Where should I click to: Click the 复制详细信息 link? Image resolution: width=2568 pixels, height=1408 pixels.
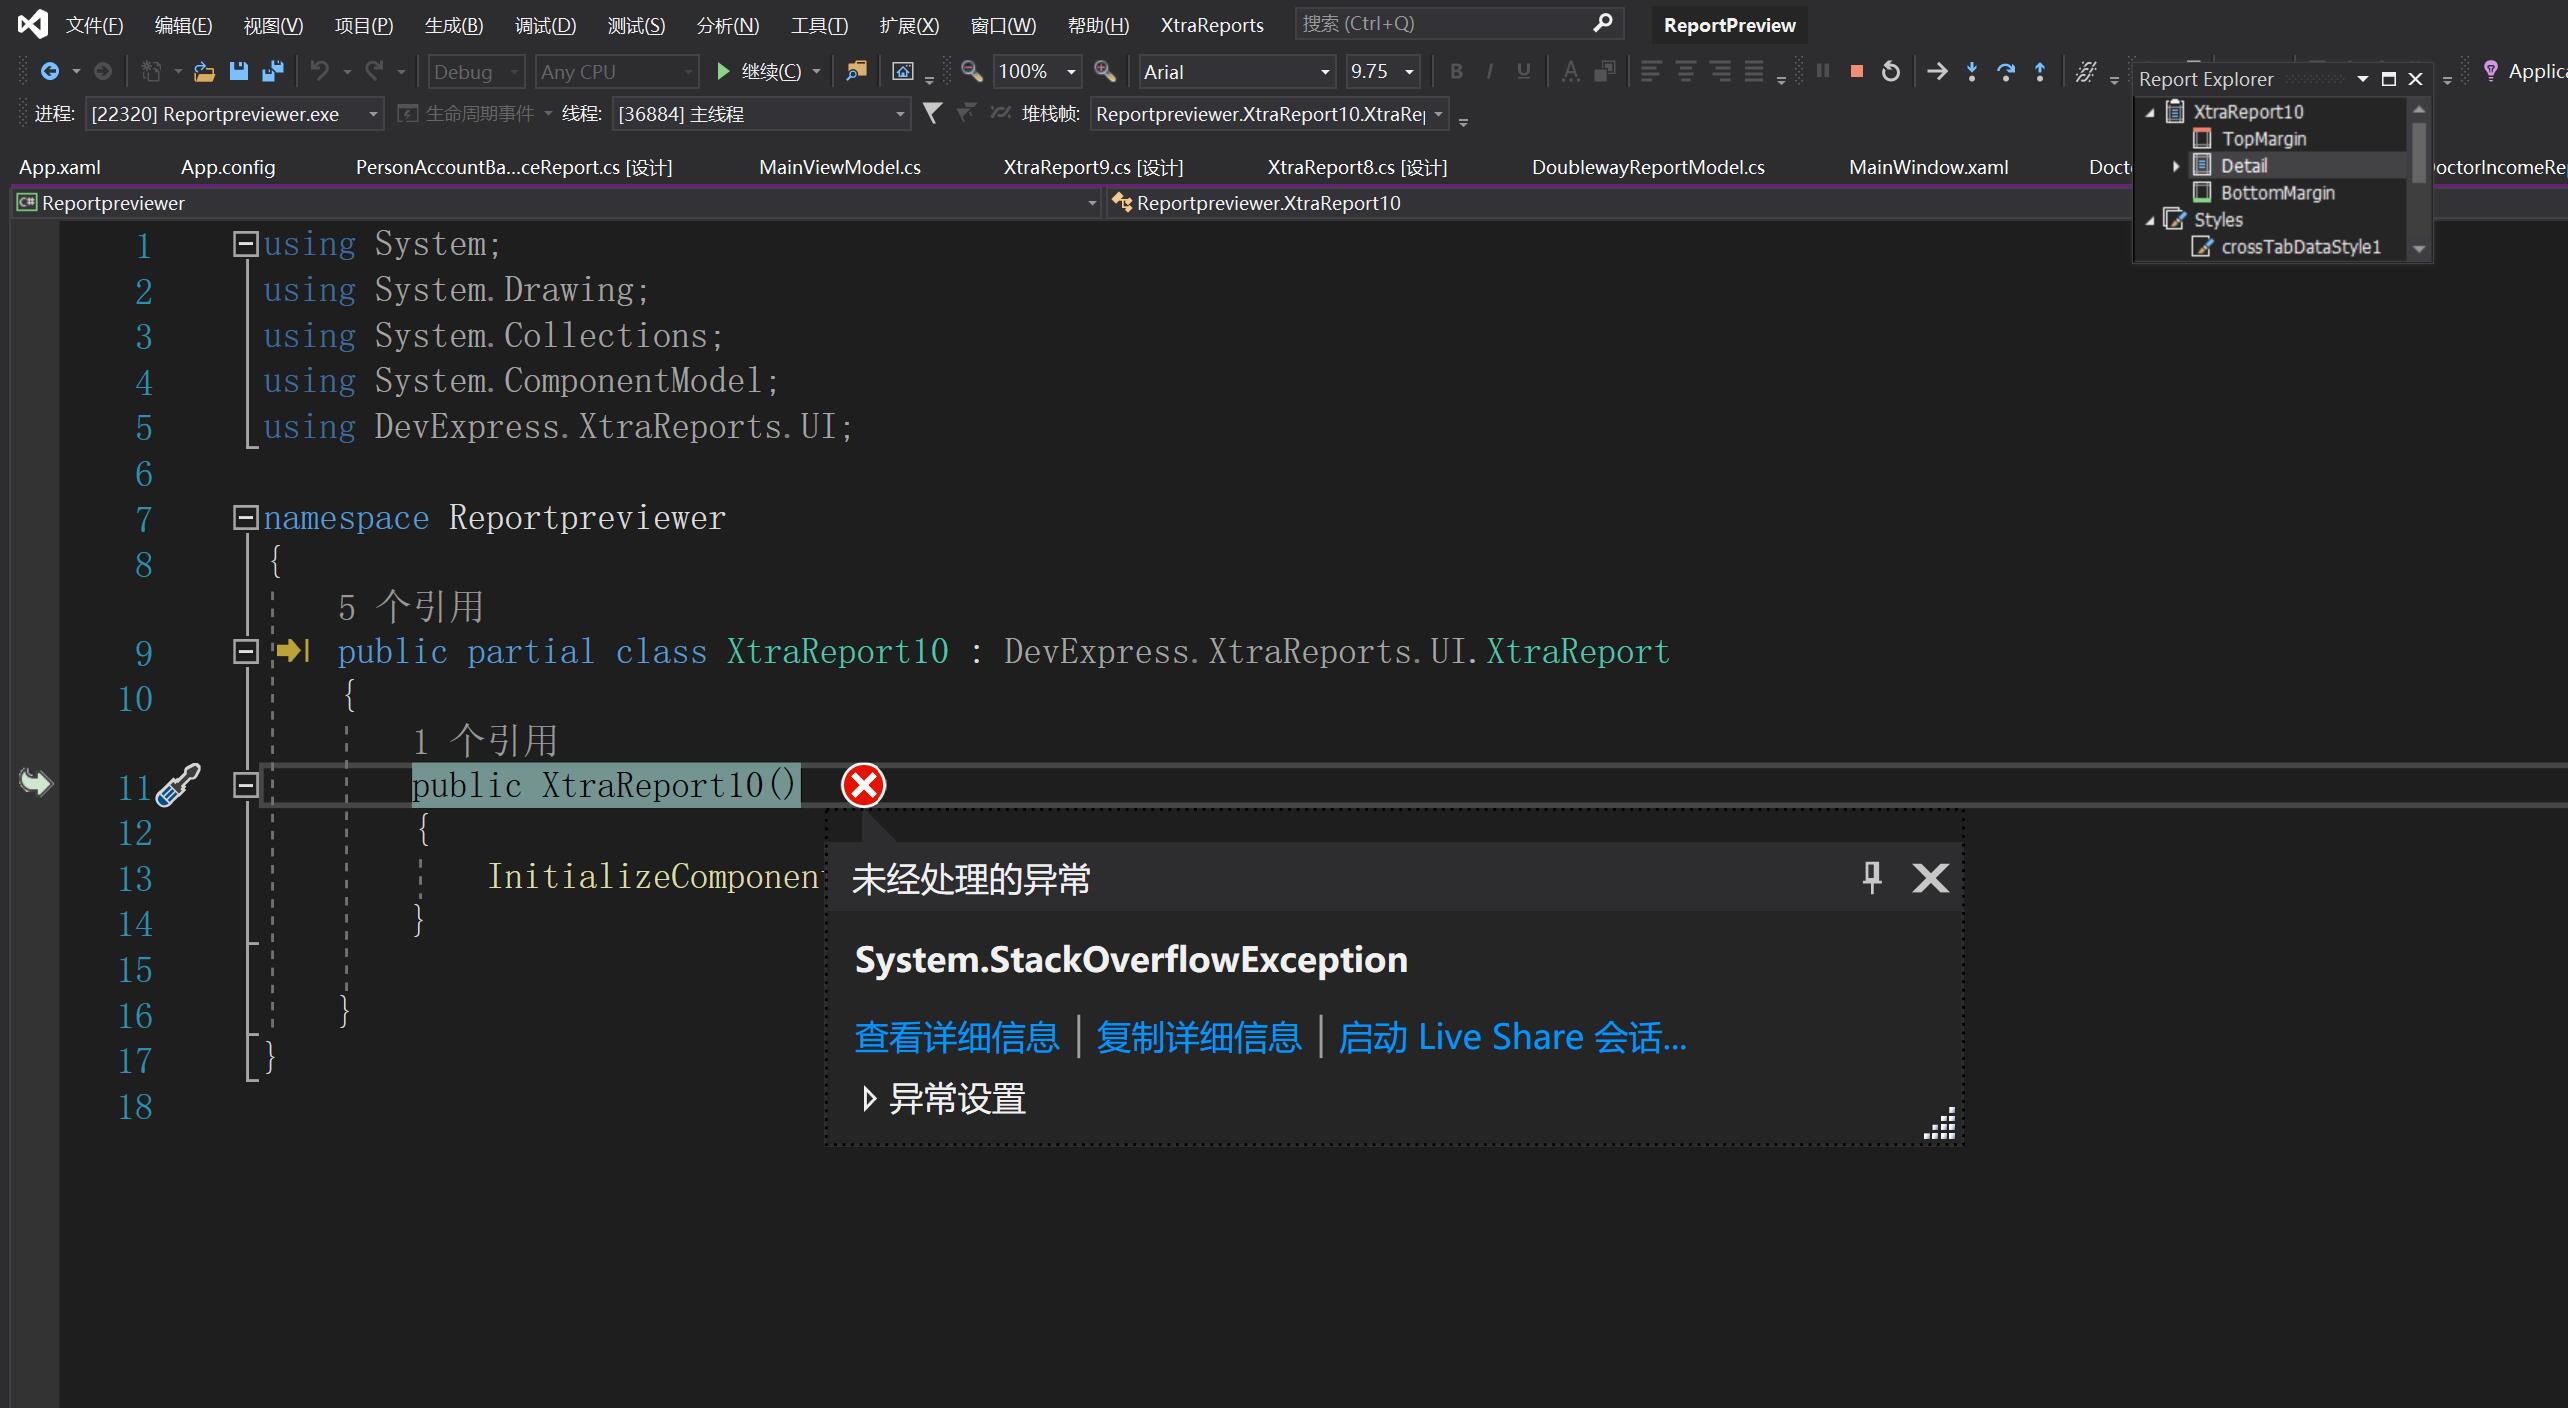(x=1199, y=1037)
